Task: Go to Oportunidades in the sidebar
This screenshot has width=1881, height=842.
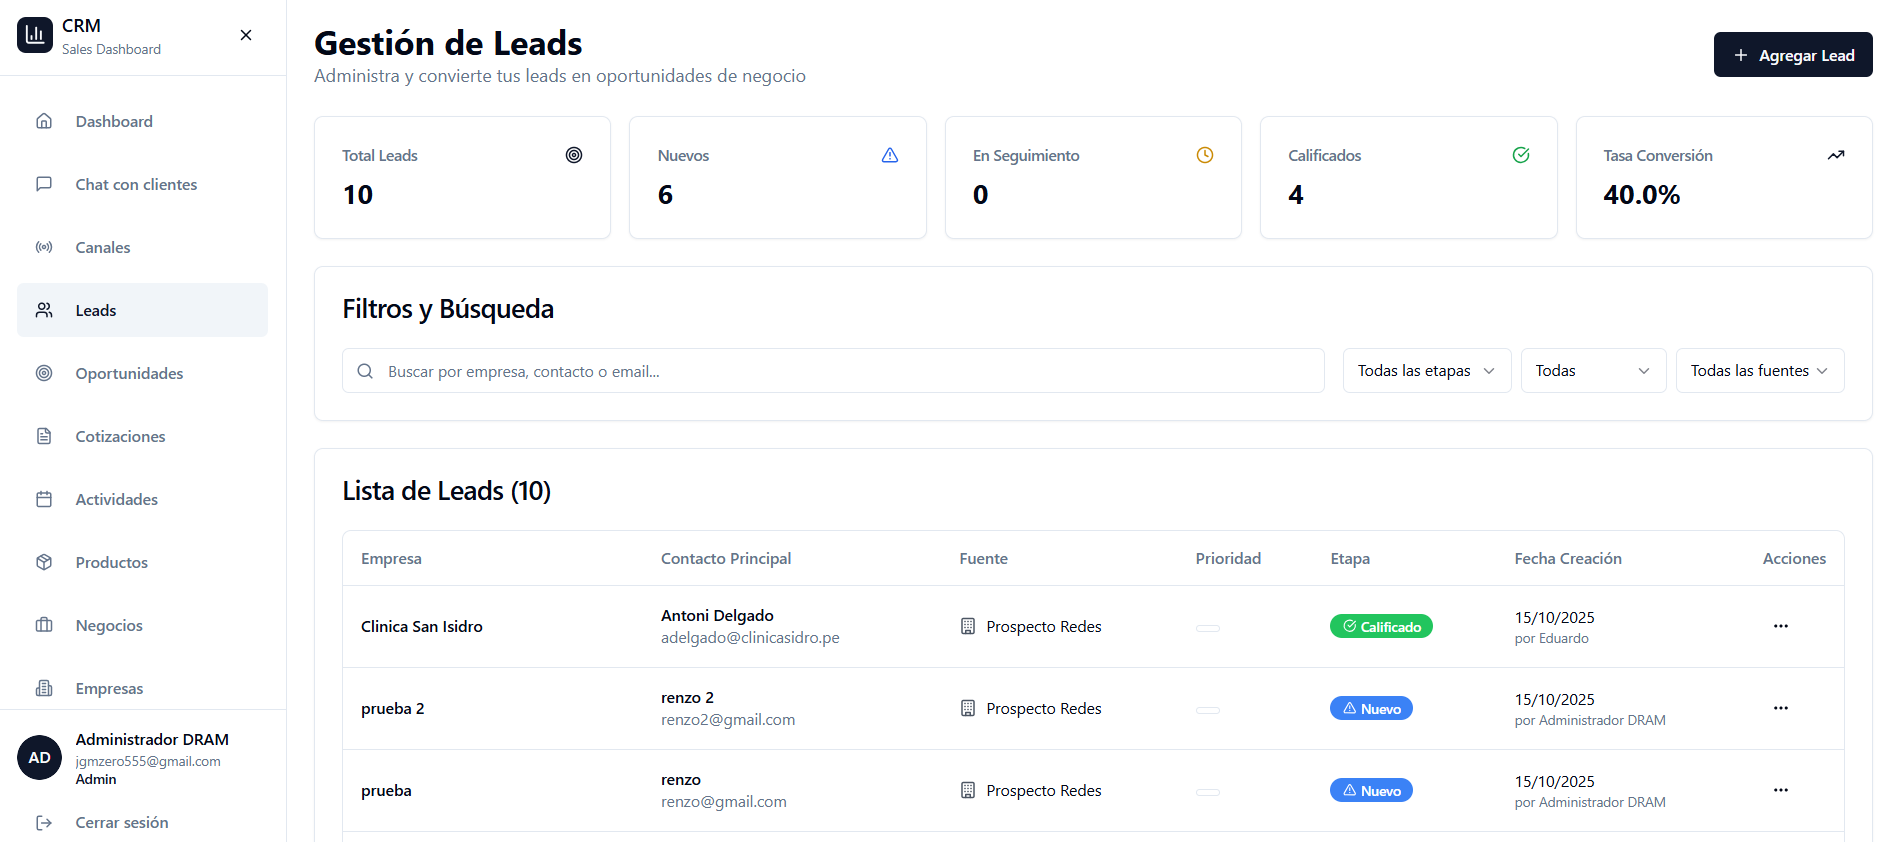Action: point(129,373)
